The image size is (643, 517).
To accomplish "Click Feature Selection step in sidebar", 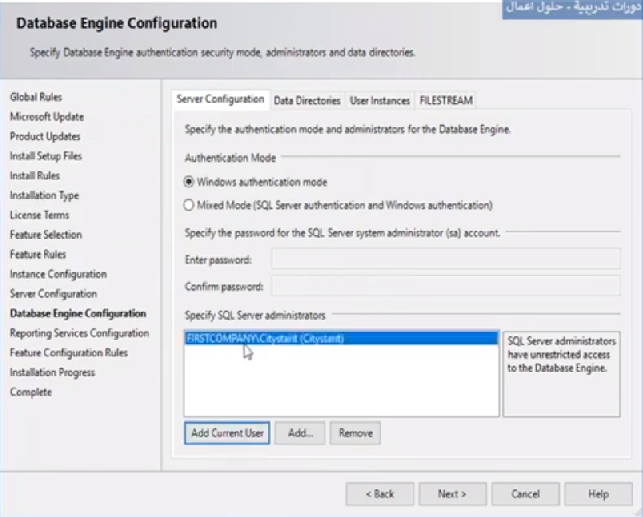I will 46,235.
